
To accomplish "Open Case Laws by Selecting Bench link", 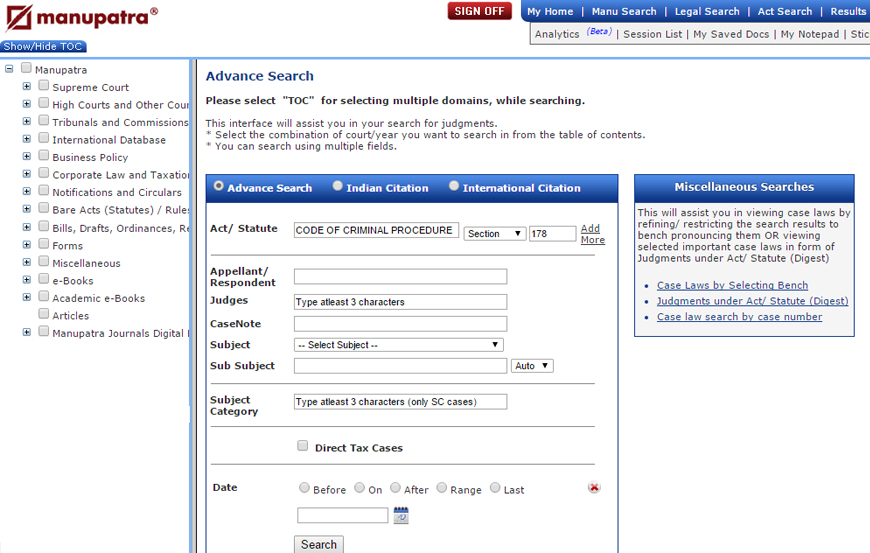I will 732,285.
